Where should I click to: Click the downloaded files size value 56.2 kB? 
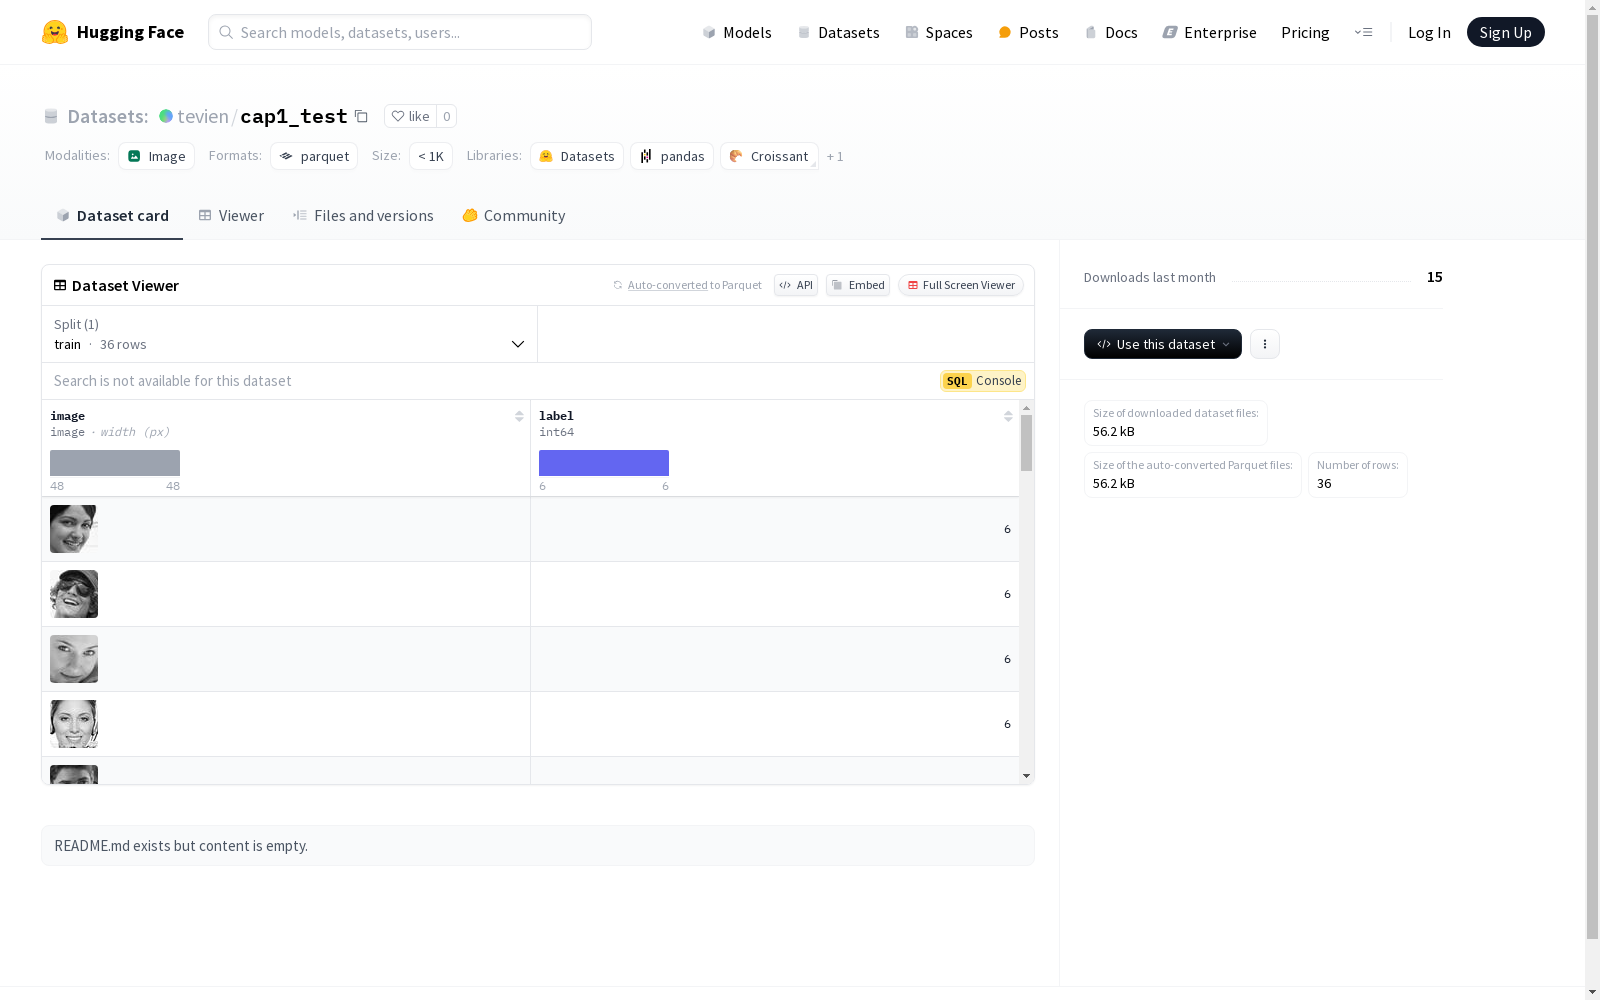pos(1114,432)
